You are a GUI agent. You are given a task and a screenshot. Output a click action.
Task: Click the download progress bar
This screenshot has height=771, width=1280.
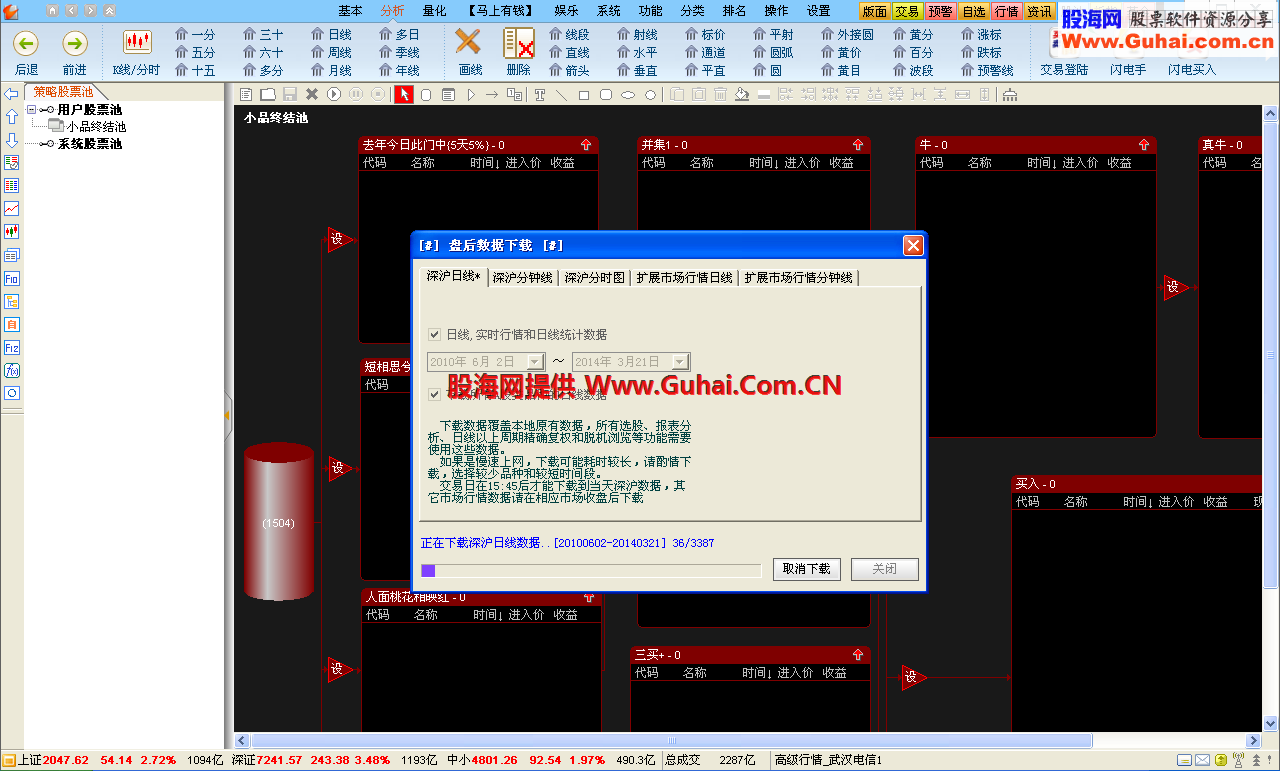(591, 570)
